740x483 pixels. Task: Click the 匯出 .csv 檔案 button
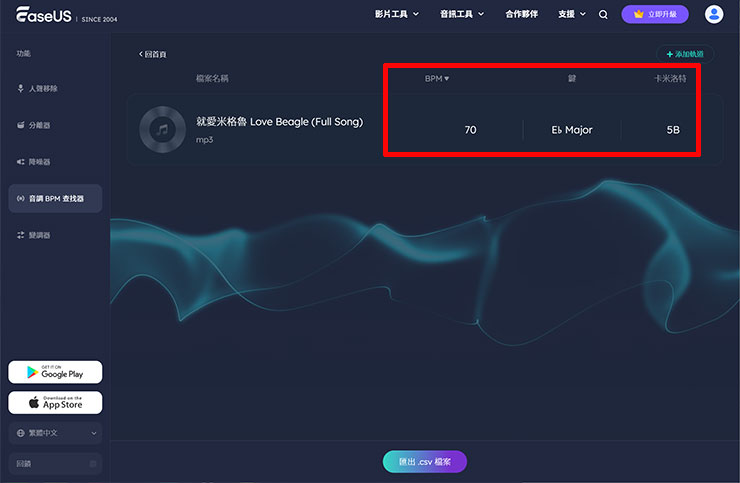point(424,462)
